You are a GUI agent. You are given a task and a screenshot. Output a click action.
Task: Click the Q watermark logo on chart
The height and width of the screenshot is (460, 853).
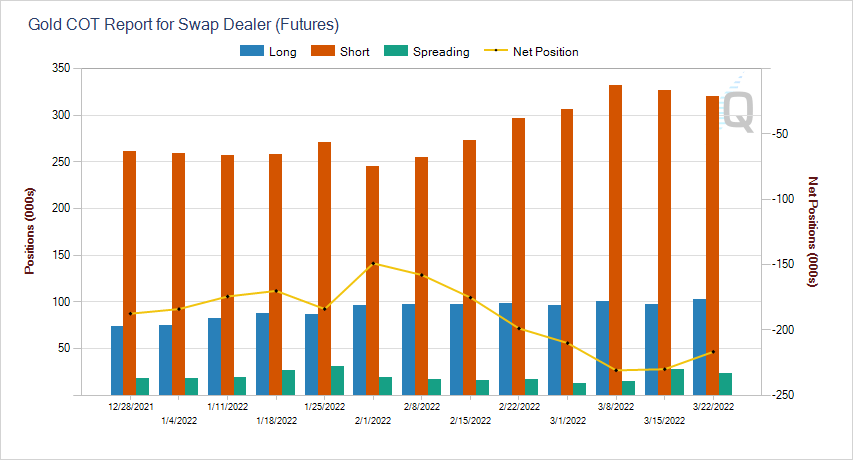[738, 105]
